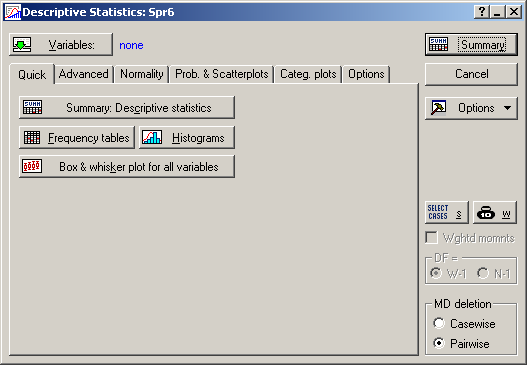This screenshot has height=365, width=527.
Task: Switch to the Advanced tab
Action: pos(84,74)
